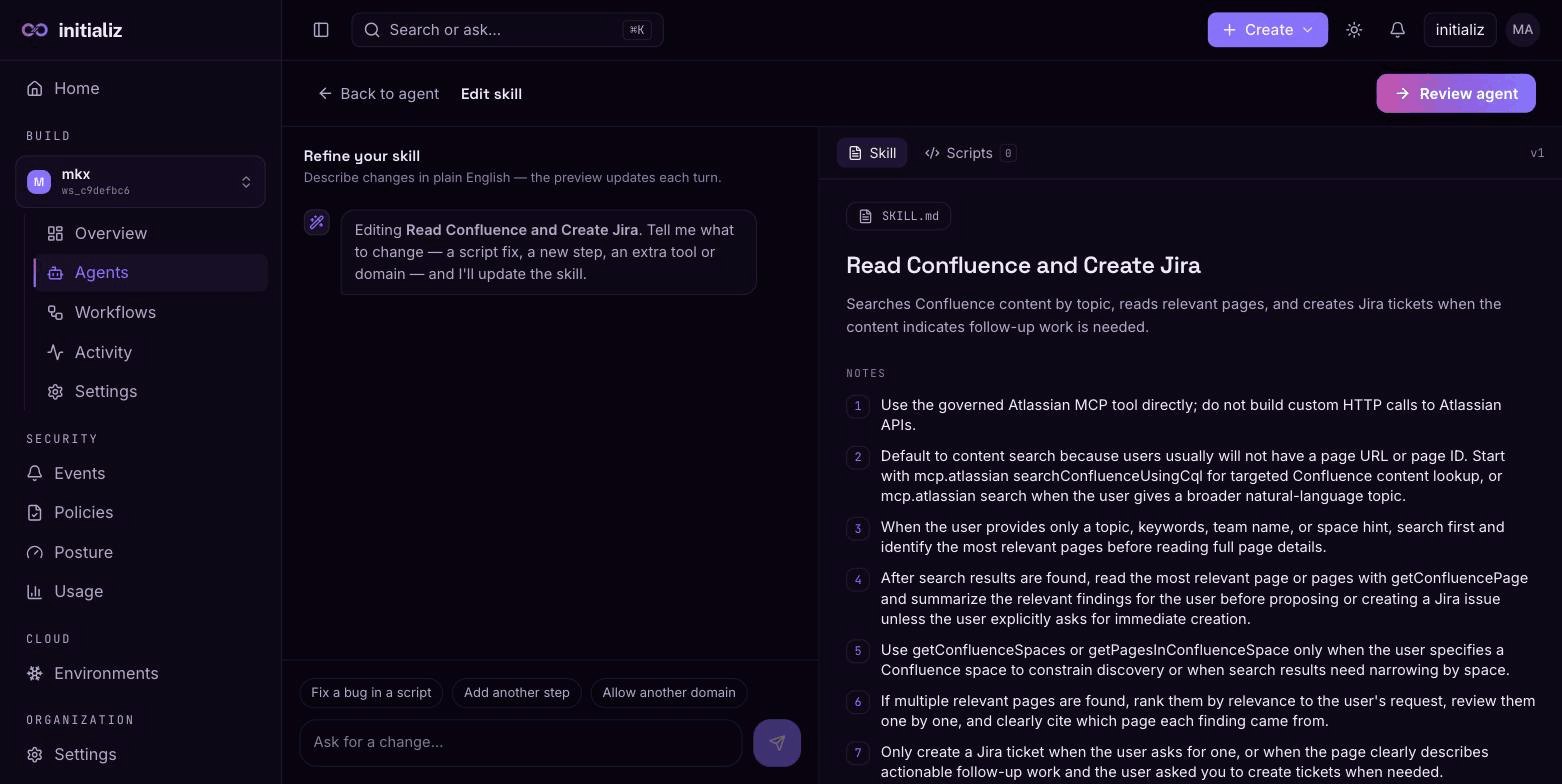Click the Review agent button
This screenshot has width=1562, height=784.
[1456, 93]
